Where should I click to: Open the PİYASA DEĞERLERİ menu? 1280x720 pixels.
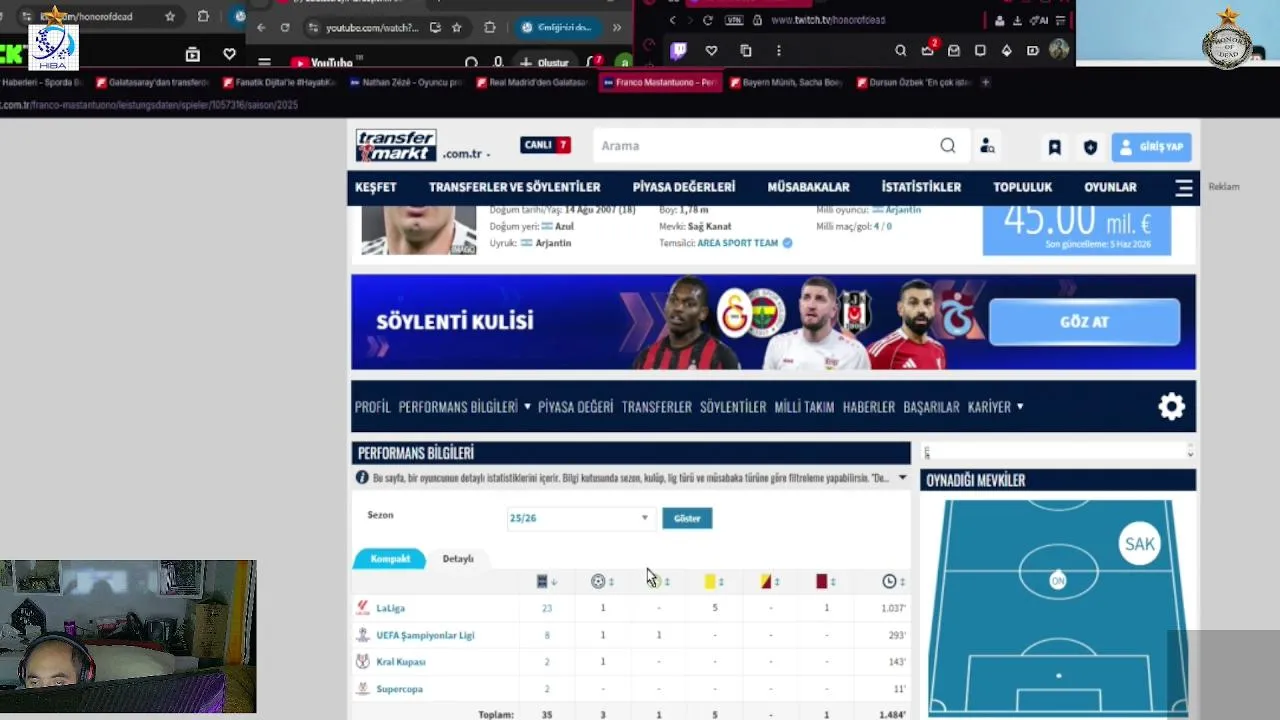684,187
